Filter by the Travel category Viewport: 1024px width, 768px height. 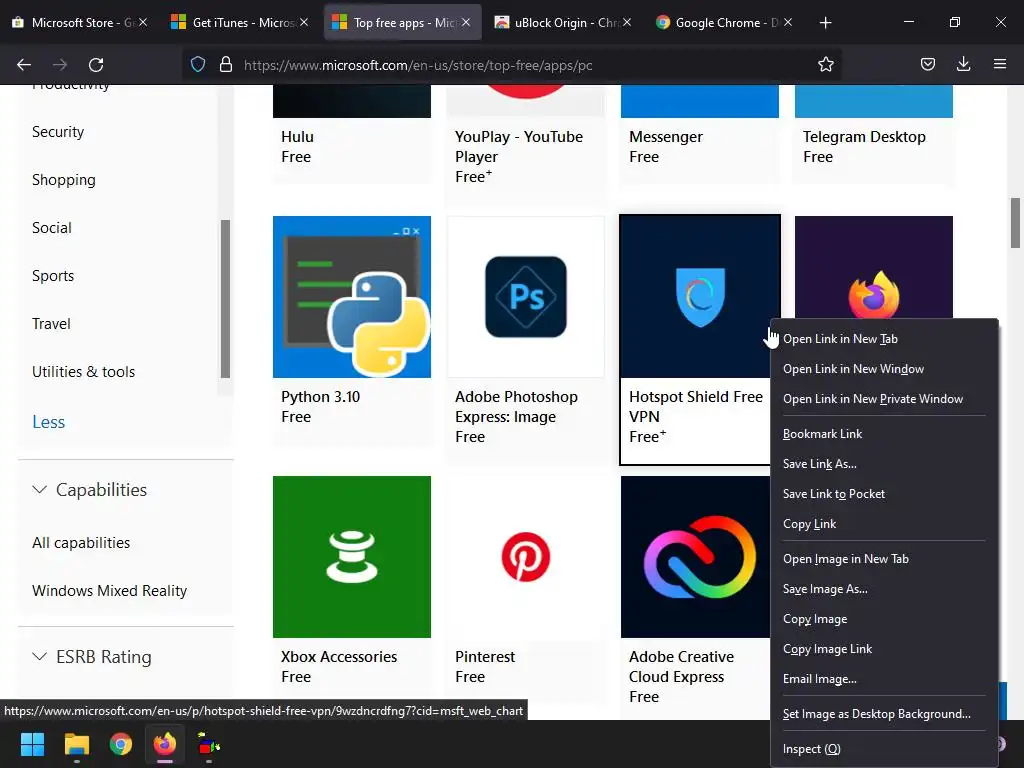(x=51, y=324)
